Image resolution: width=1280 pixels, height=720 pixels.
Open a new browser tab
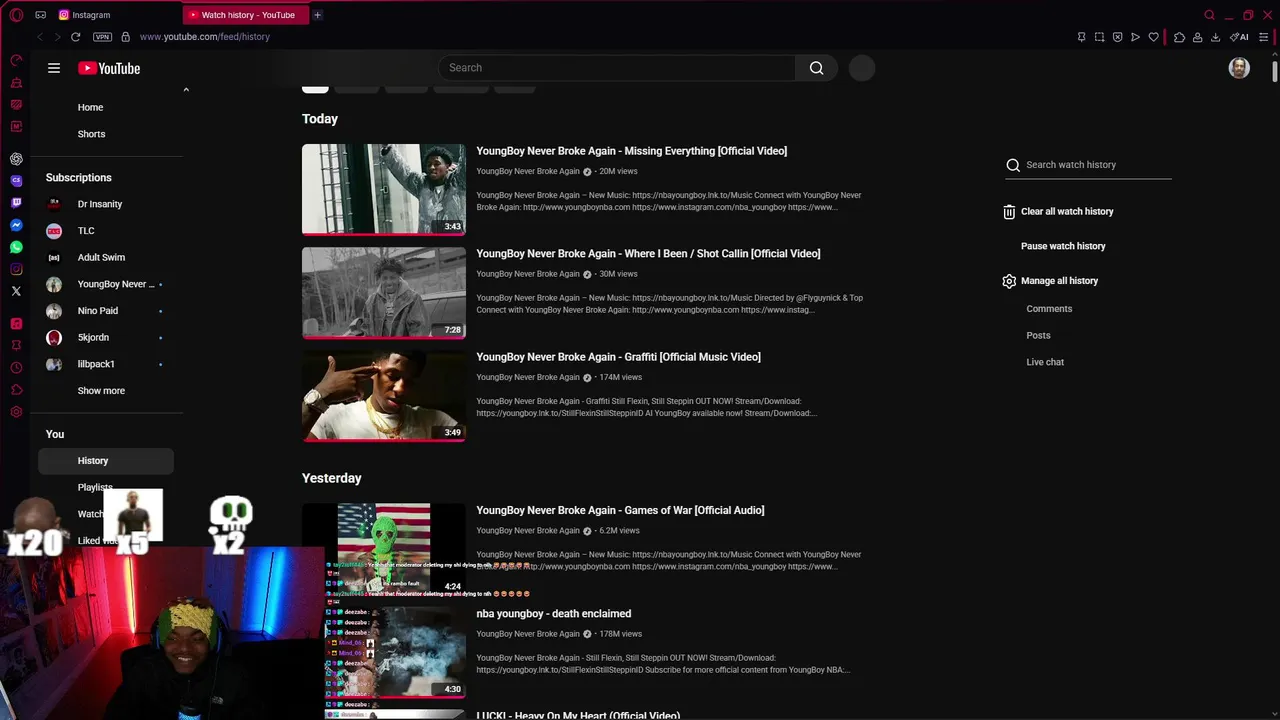pyautogui.click(x=317, y=15)
